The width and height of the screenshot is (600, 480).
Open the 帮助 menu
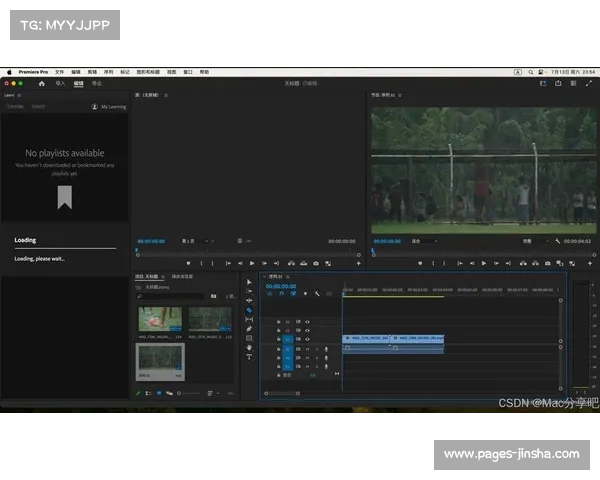pyautogui.click(x=204, y=72)
